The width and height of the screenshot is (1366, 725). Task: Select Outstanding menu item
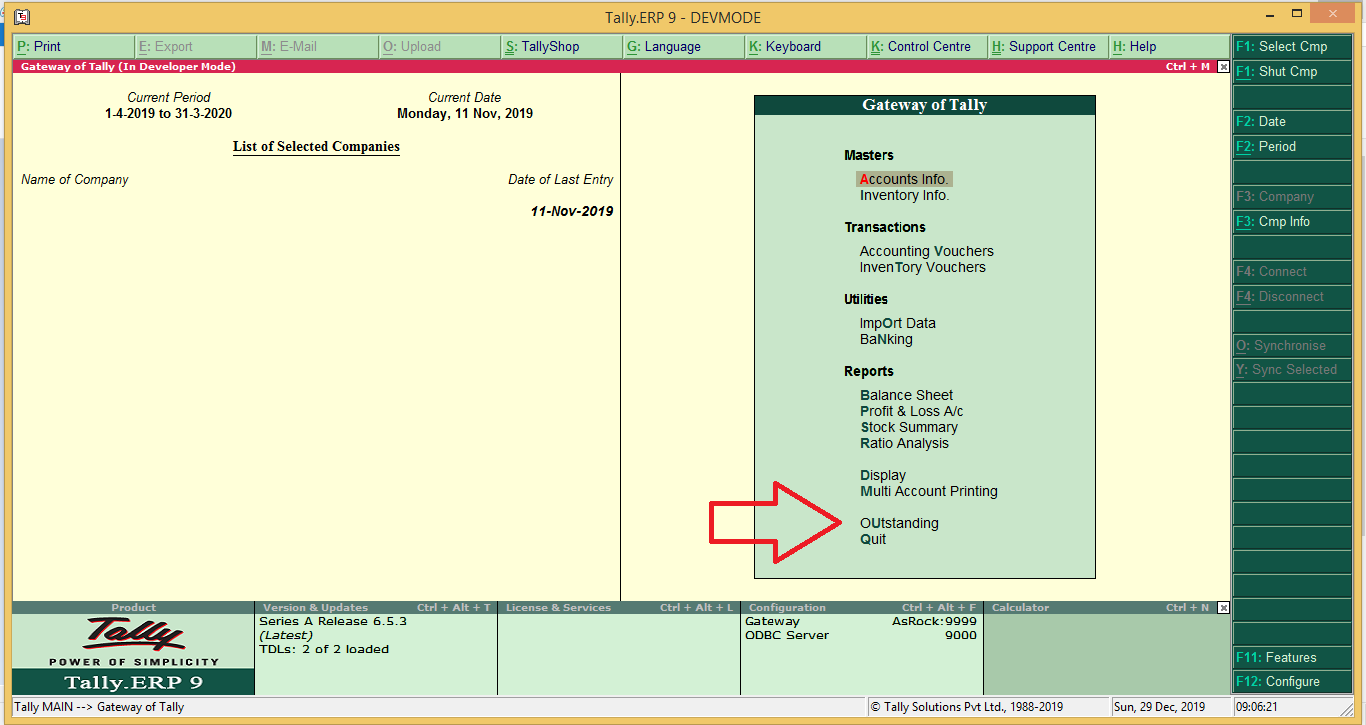tap(899, 523)
